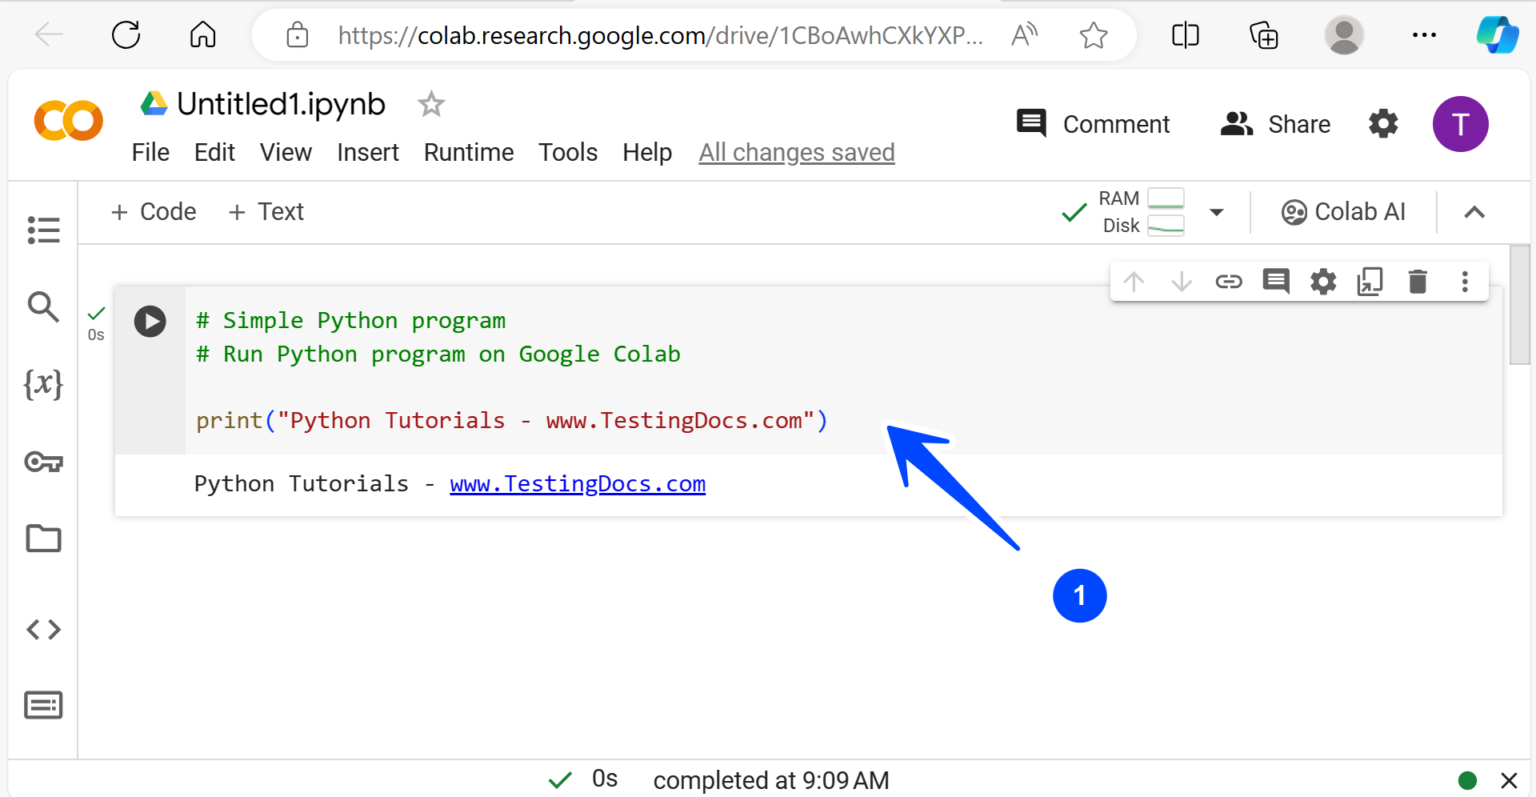Open the Runtime menu
Image resolution: width=1536 pixels, height=797 pixels.
pos(468,152)
